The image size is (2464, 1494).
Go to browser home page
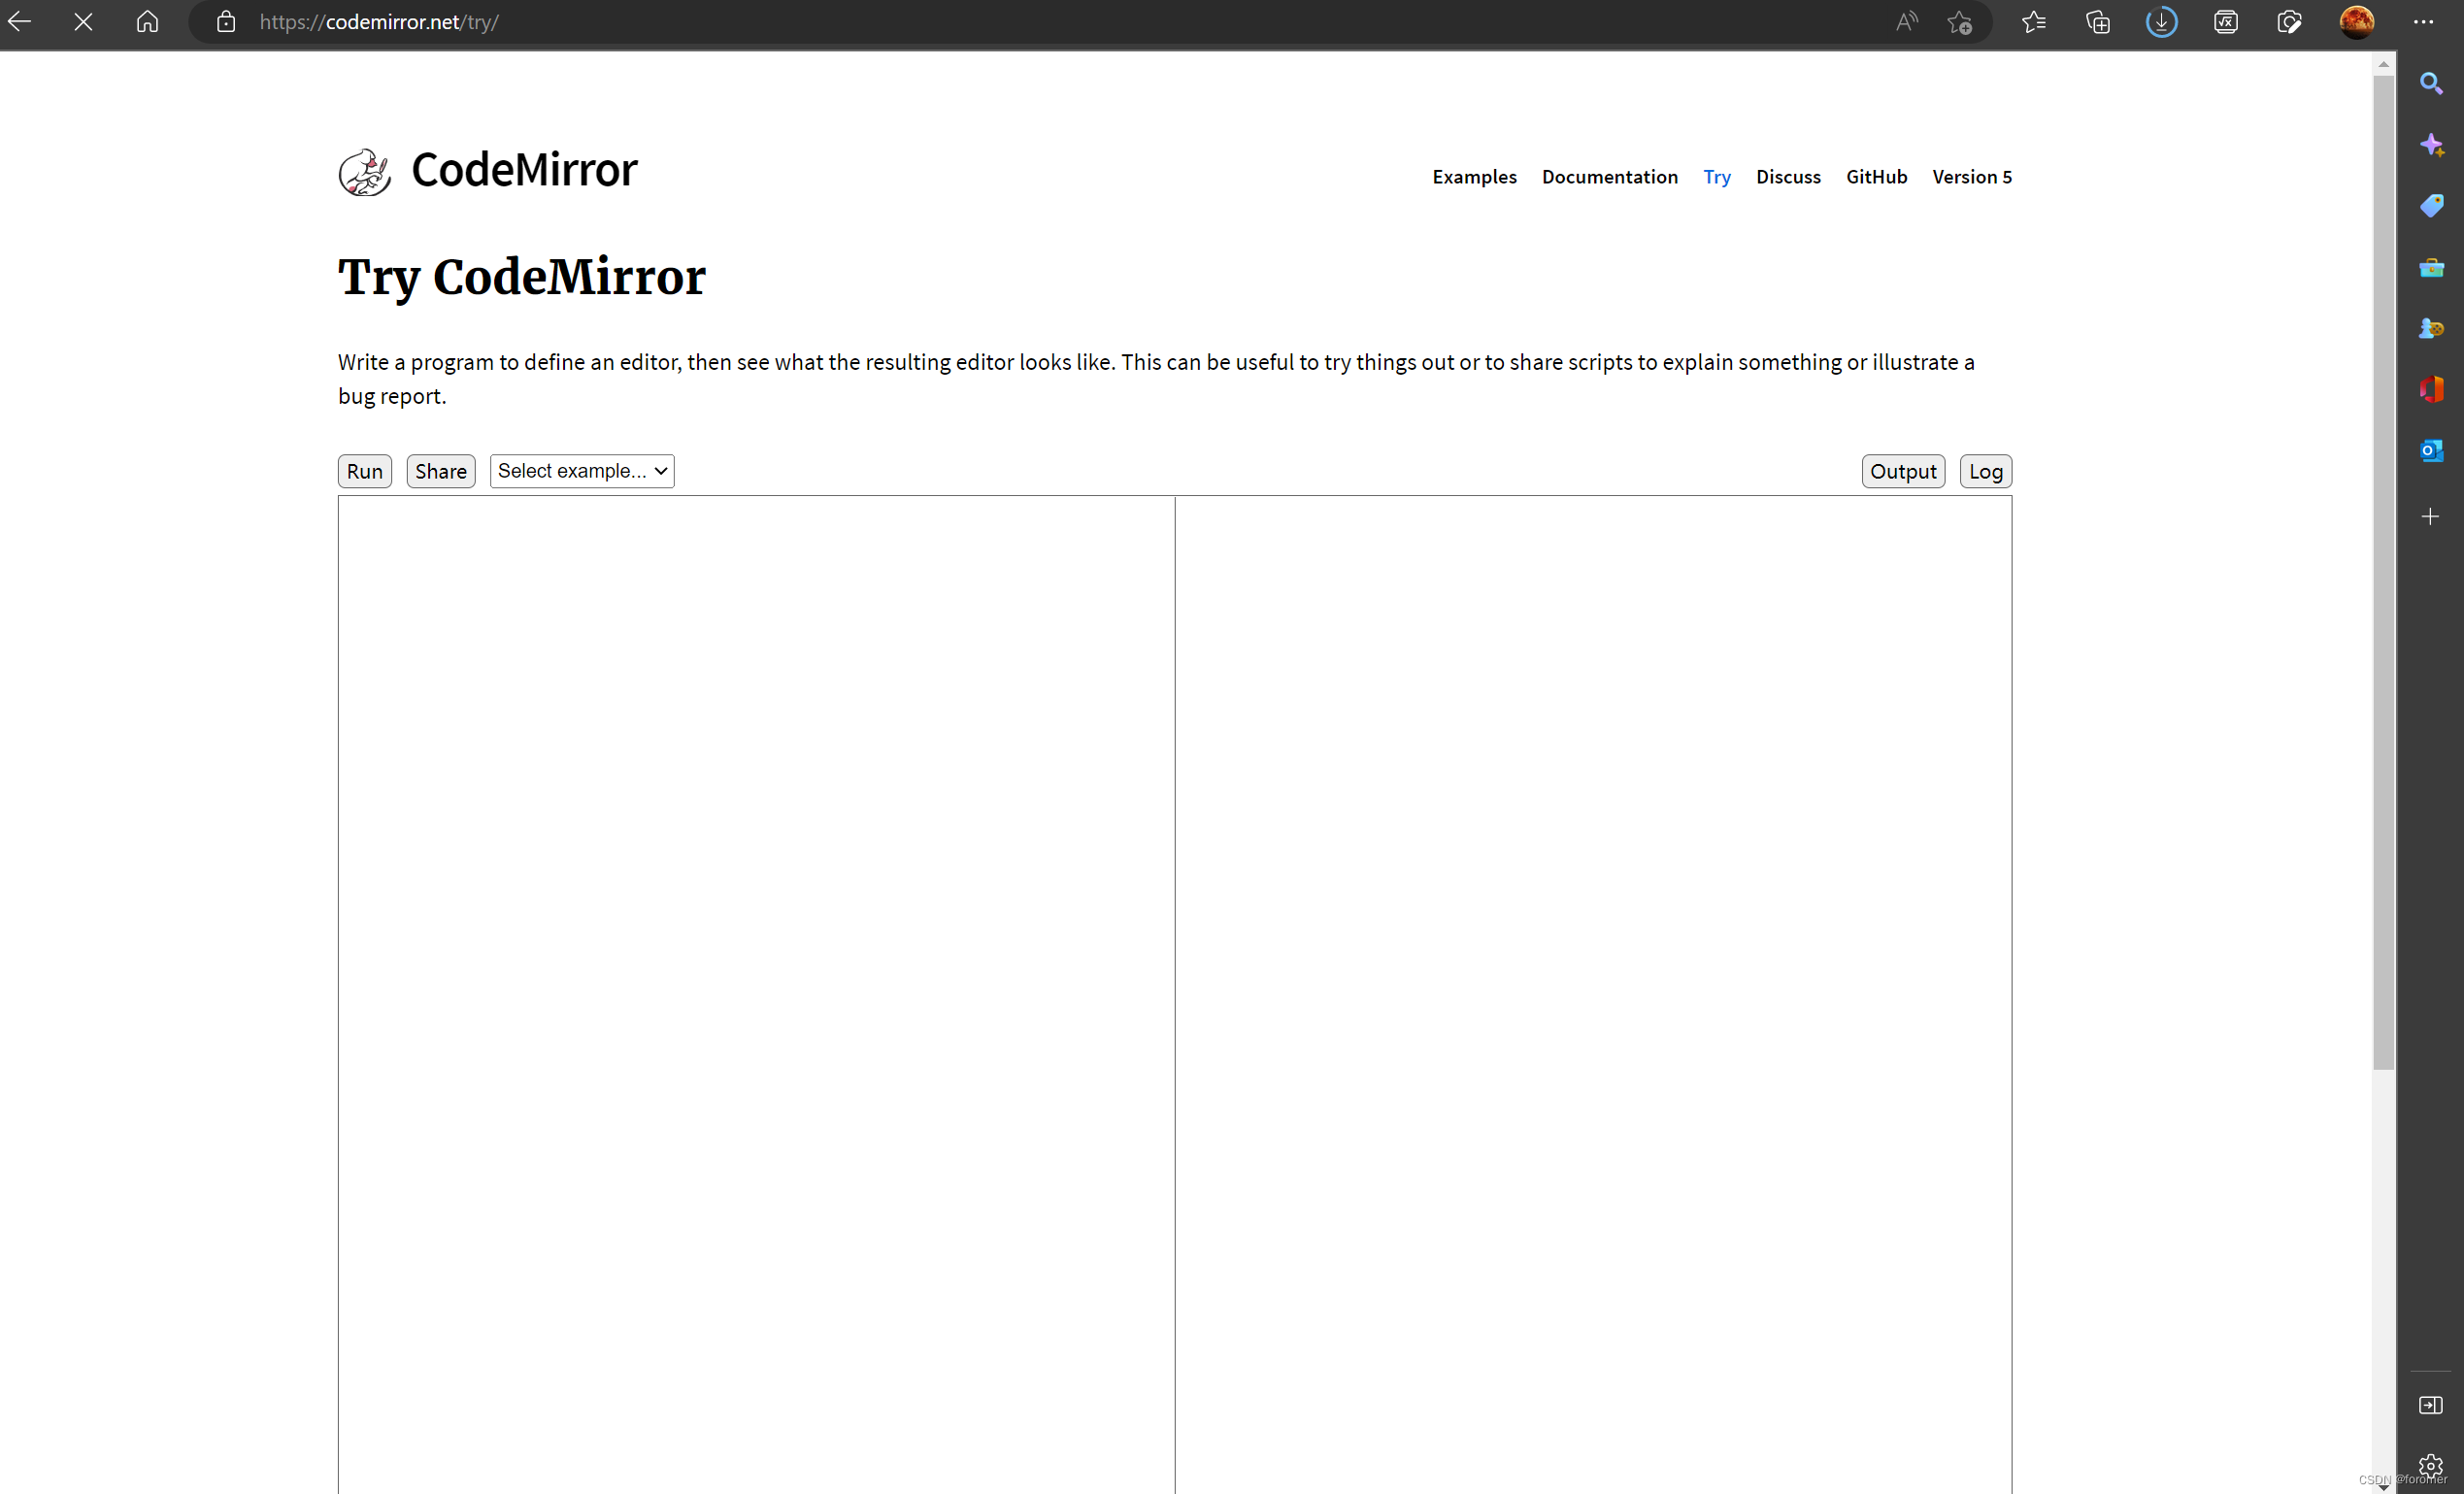pyautogui.click(x=147, y=21)
